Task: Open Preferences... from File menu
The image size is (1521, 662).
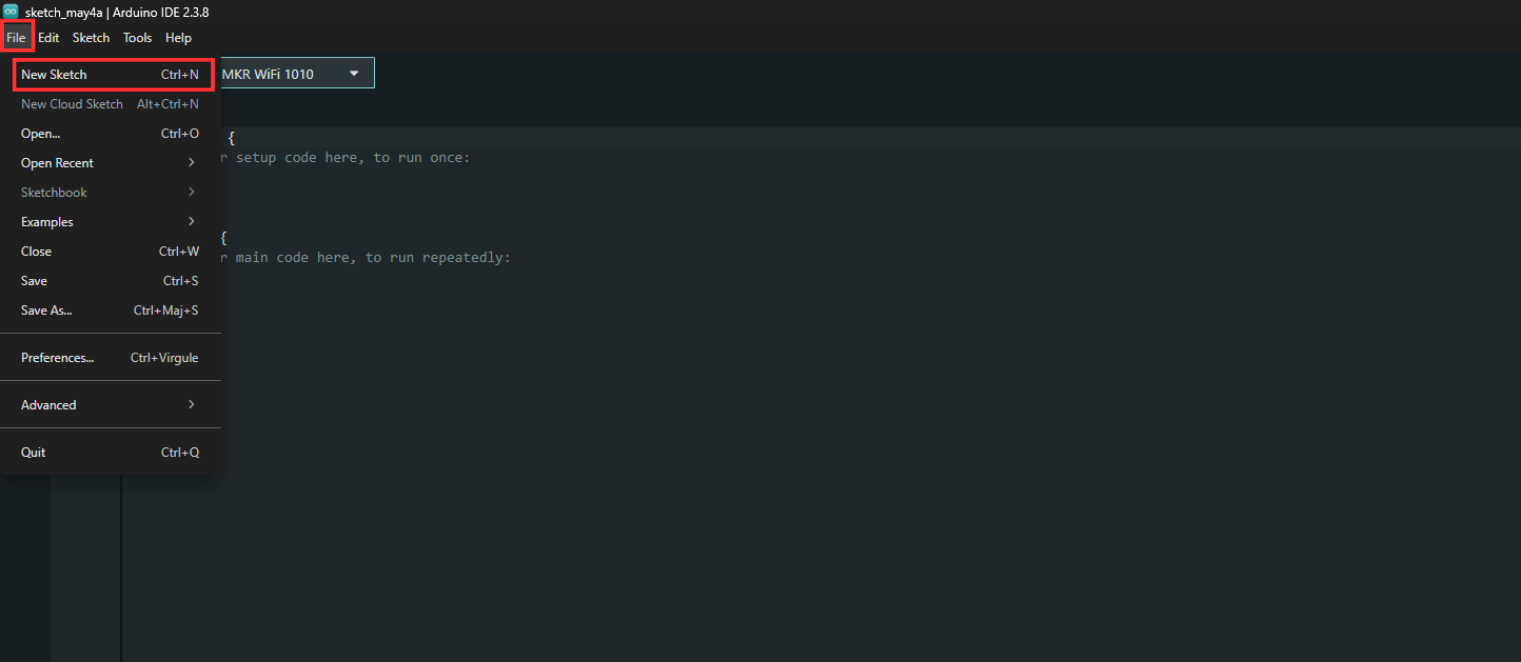Action: point(111,358)
